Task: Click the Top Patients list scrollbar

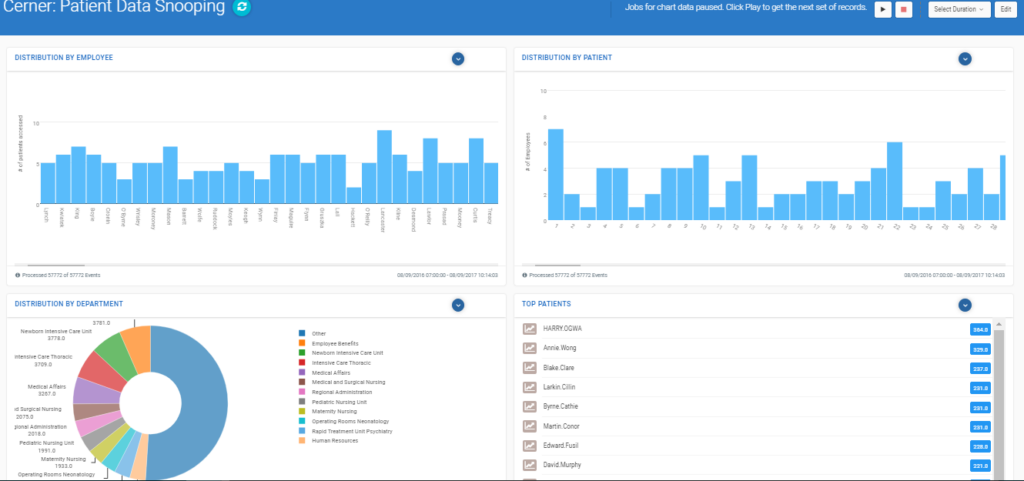Action: 998,400
